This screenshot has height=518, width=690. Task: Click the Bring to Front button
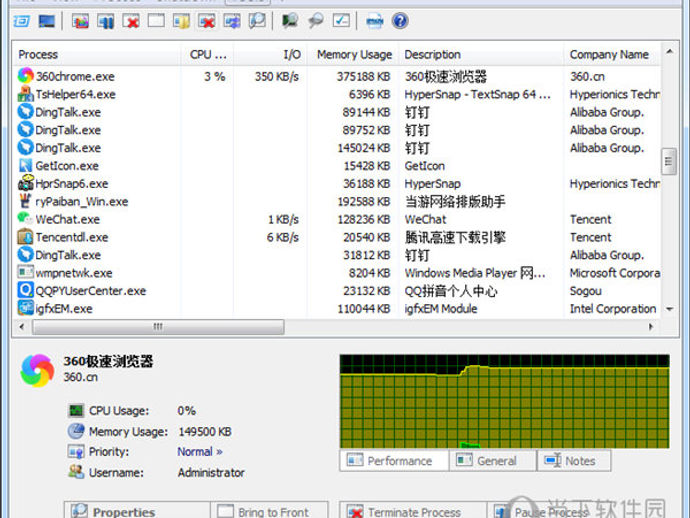[269, 511]
